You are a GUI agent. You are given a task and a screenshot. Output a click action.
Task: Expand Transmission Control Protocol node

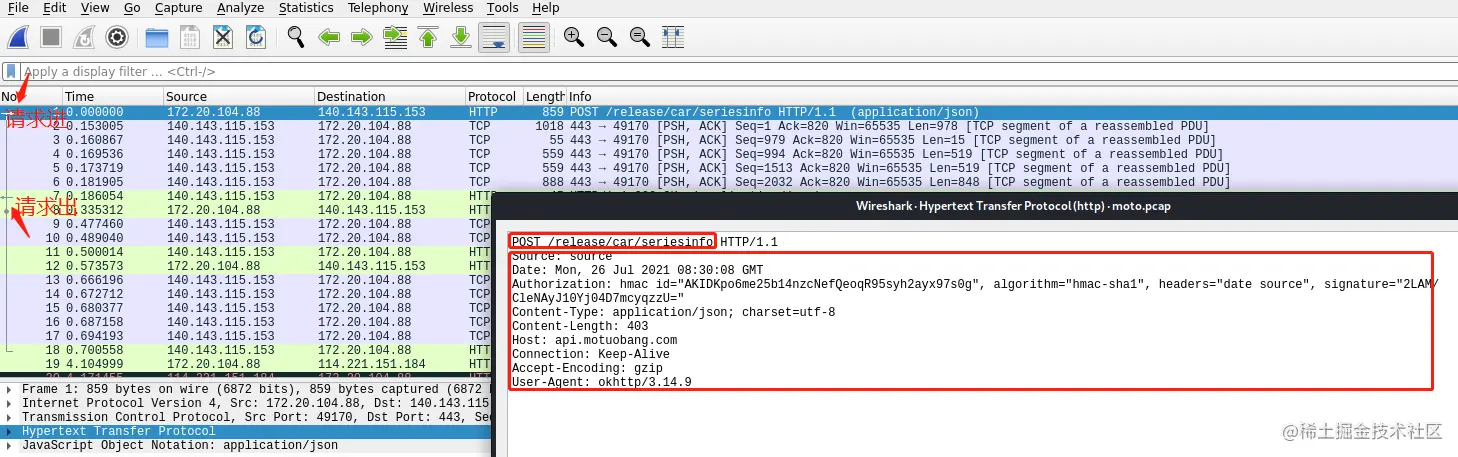click(9, 418)
